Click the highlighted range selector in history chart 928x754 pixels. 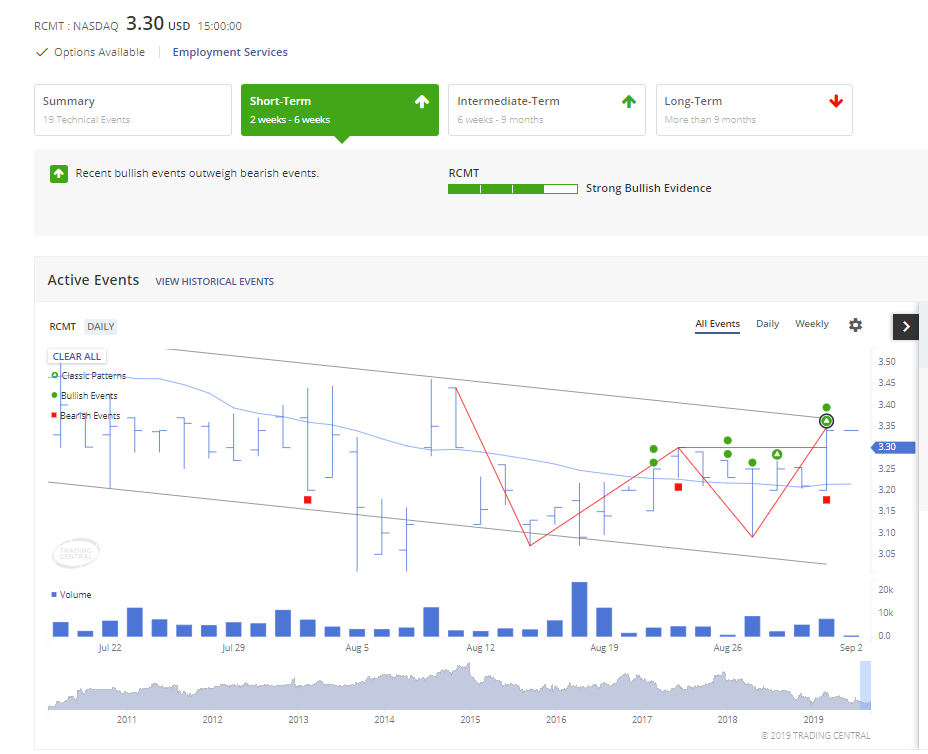[x=865, y=685]
